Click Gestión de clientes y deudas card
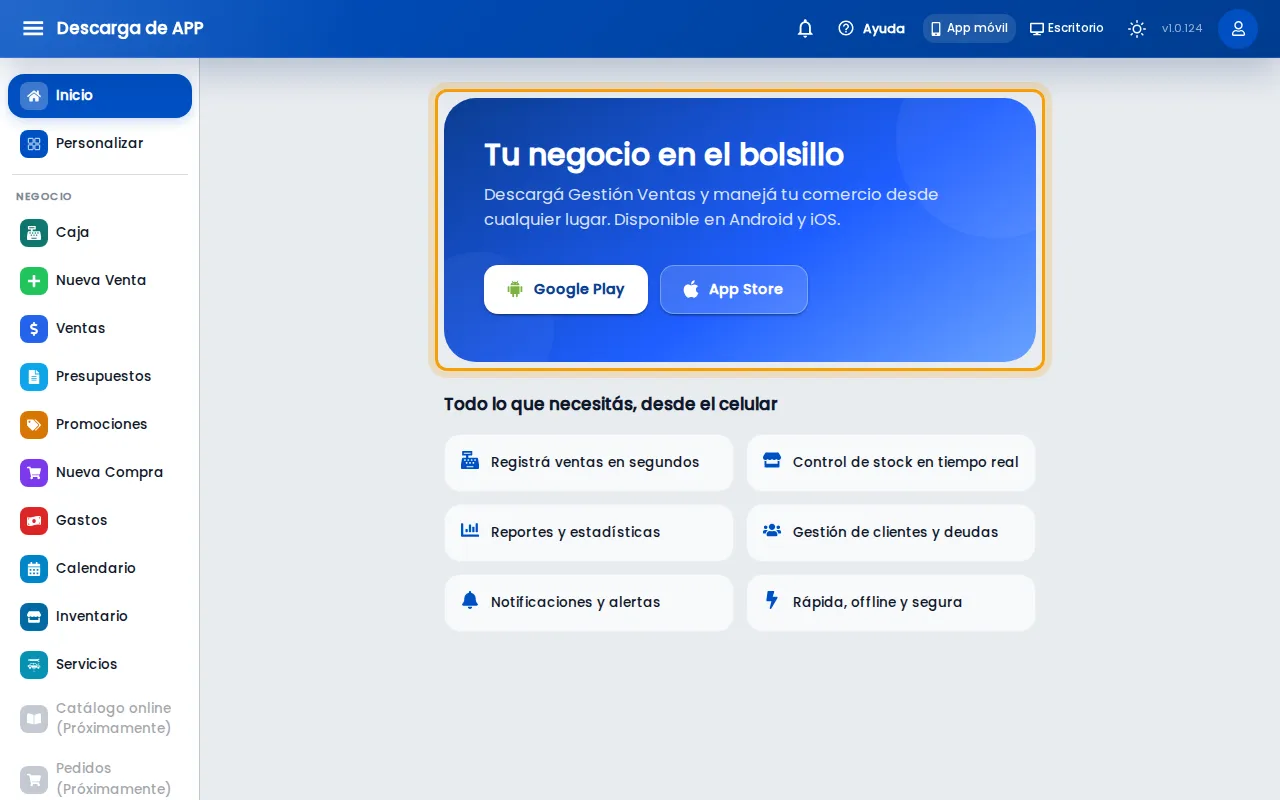This screenshot has height=800, width=1280. pos(891,533)
